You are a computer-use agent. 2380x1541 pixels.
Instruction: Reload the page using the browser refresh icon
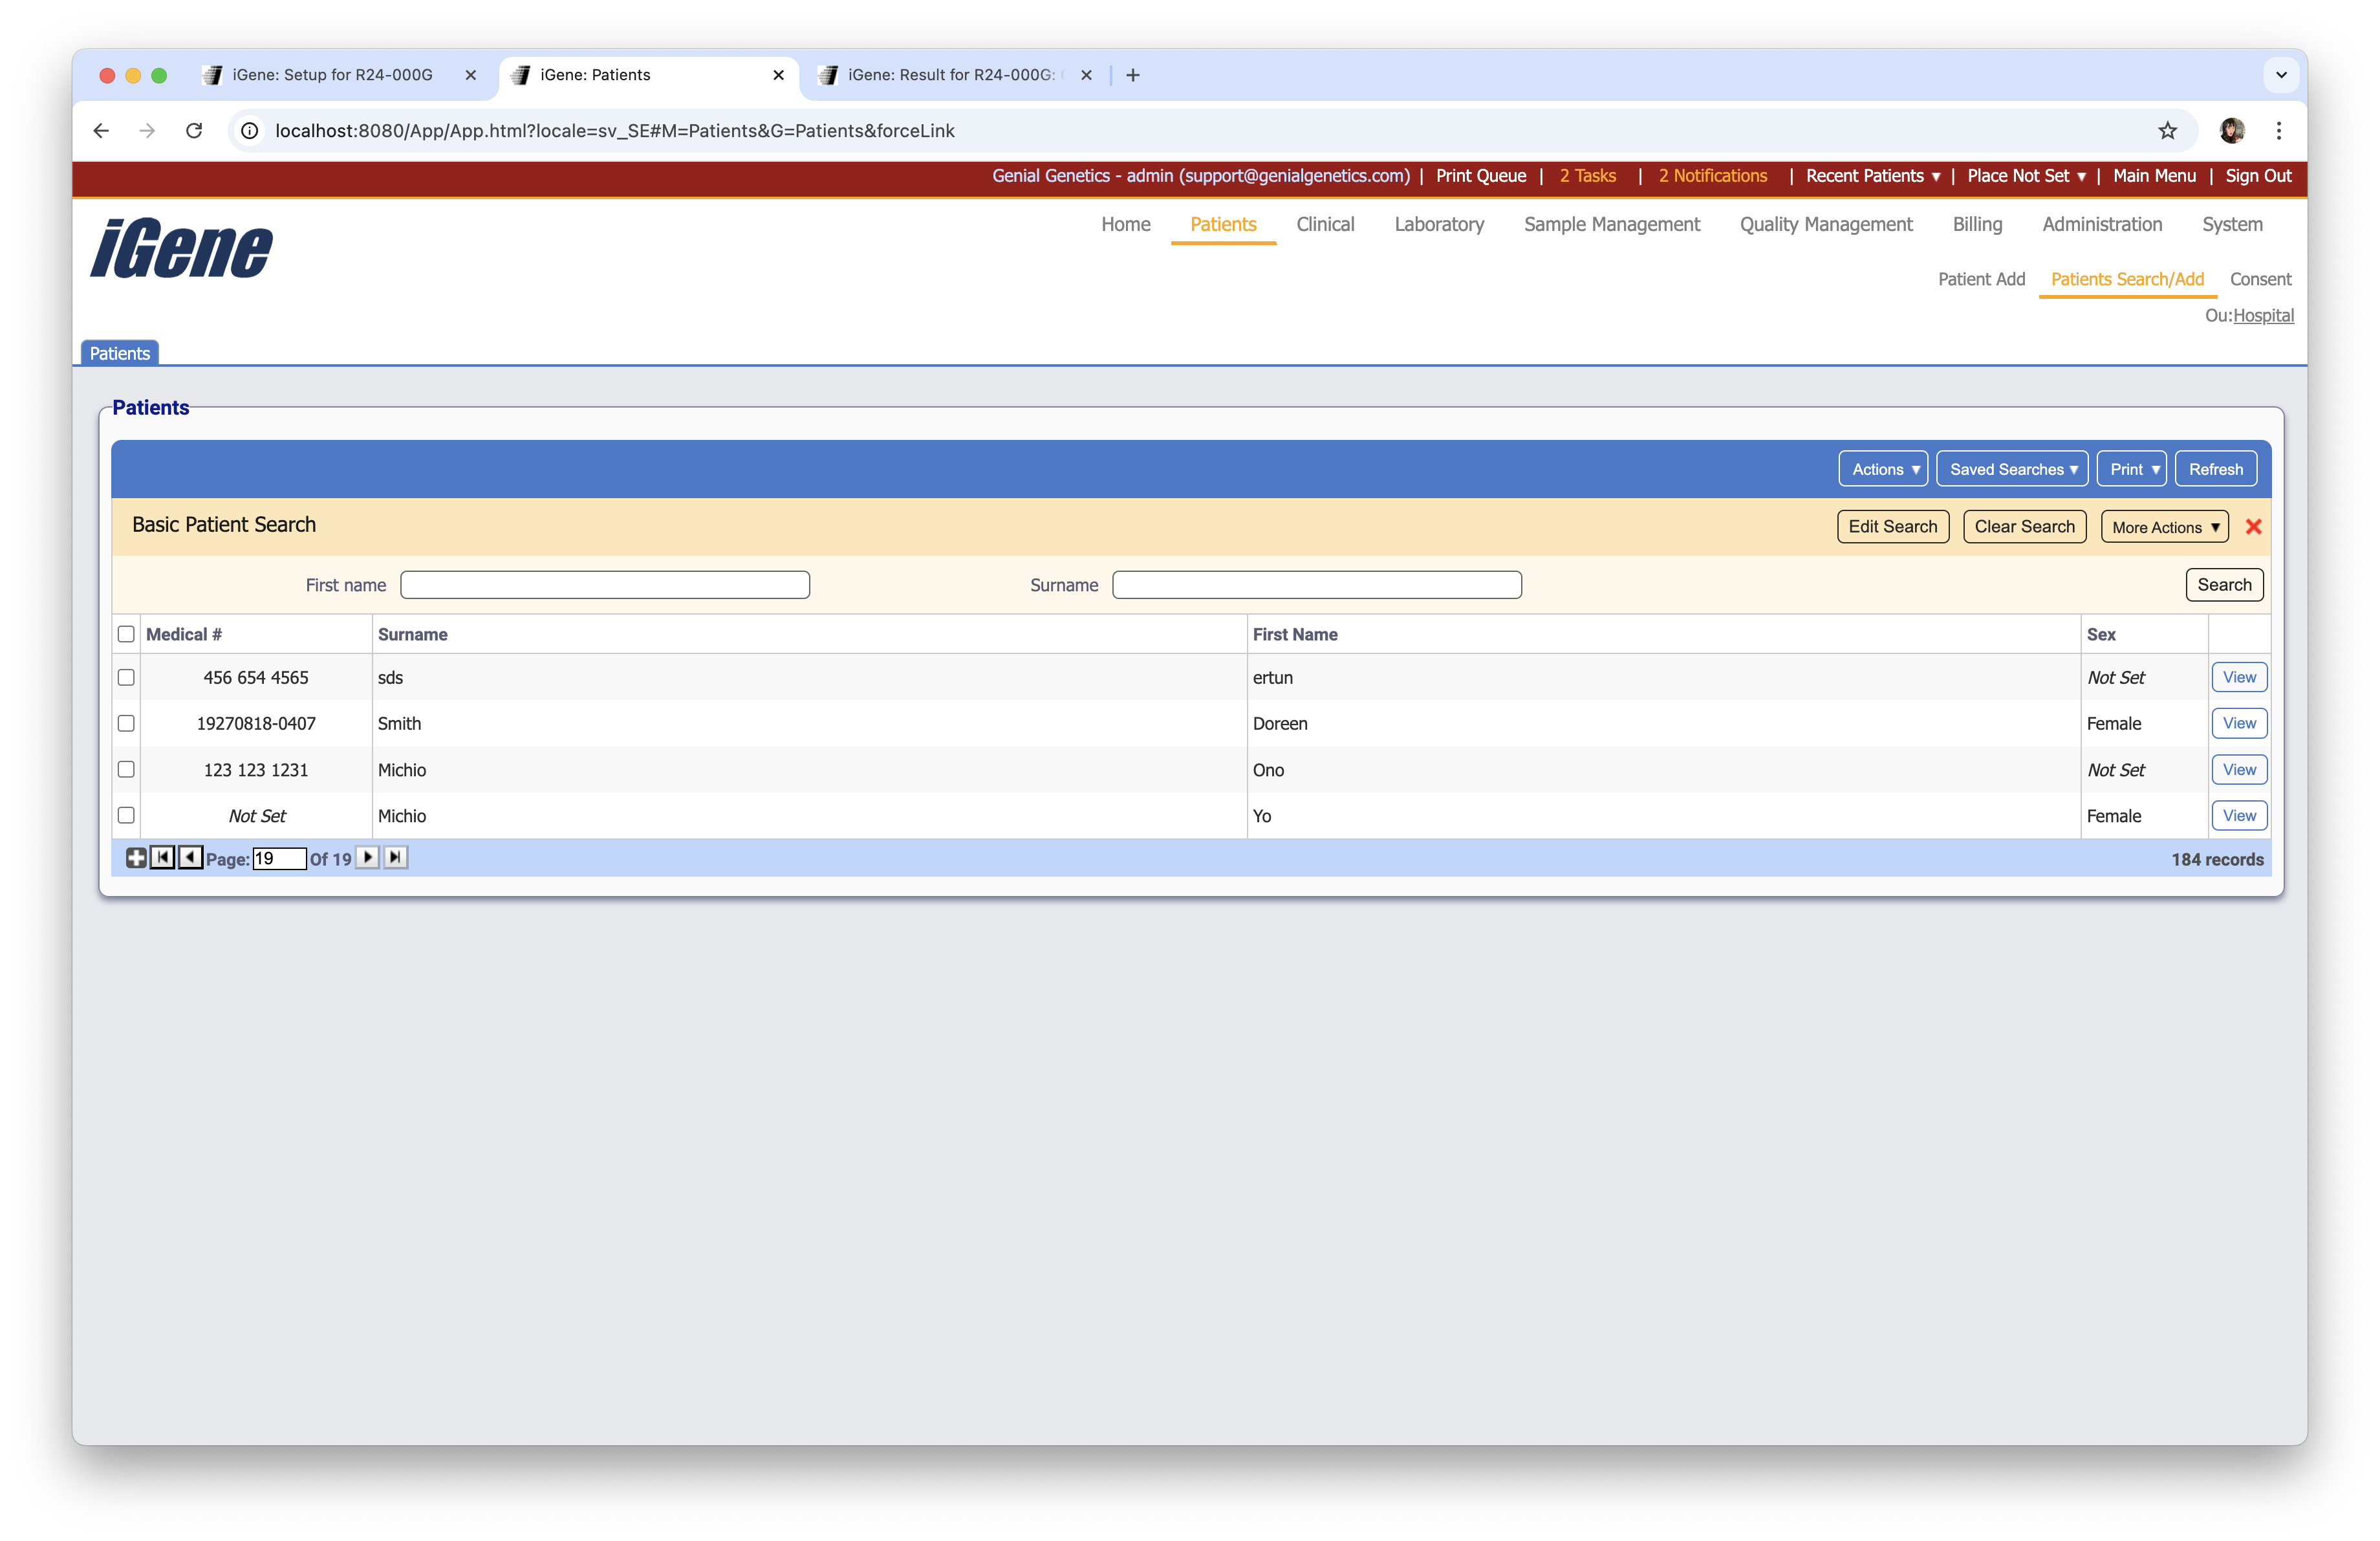194,131
